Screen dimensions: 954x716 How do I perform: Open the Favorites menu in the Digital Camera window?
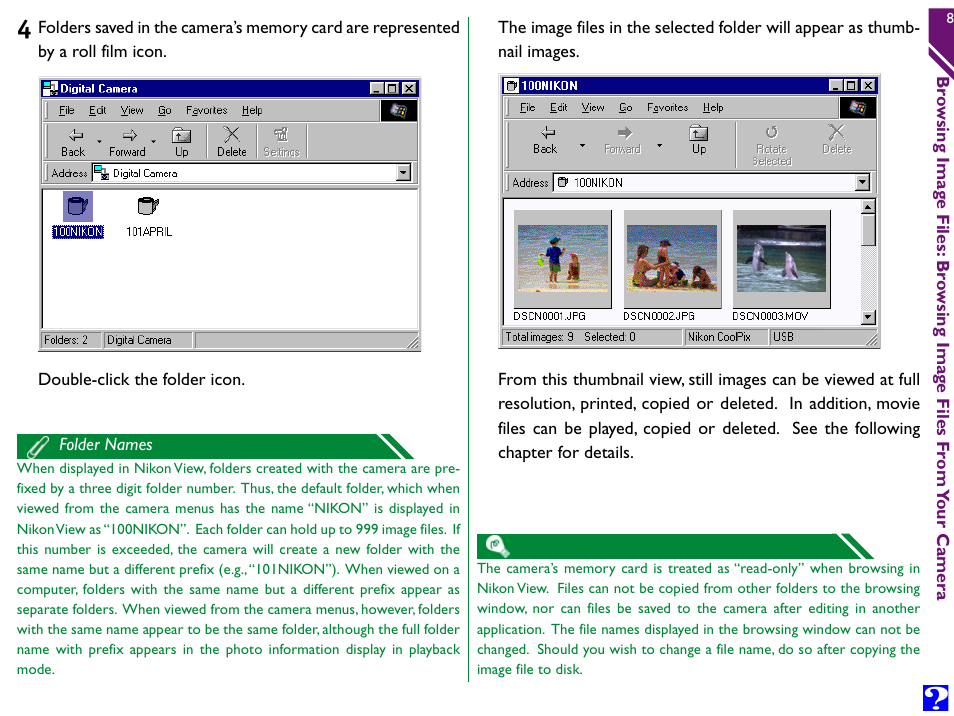pos(206,111)
